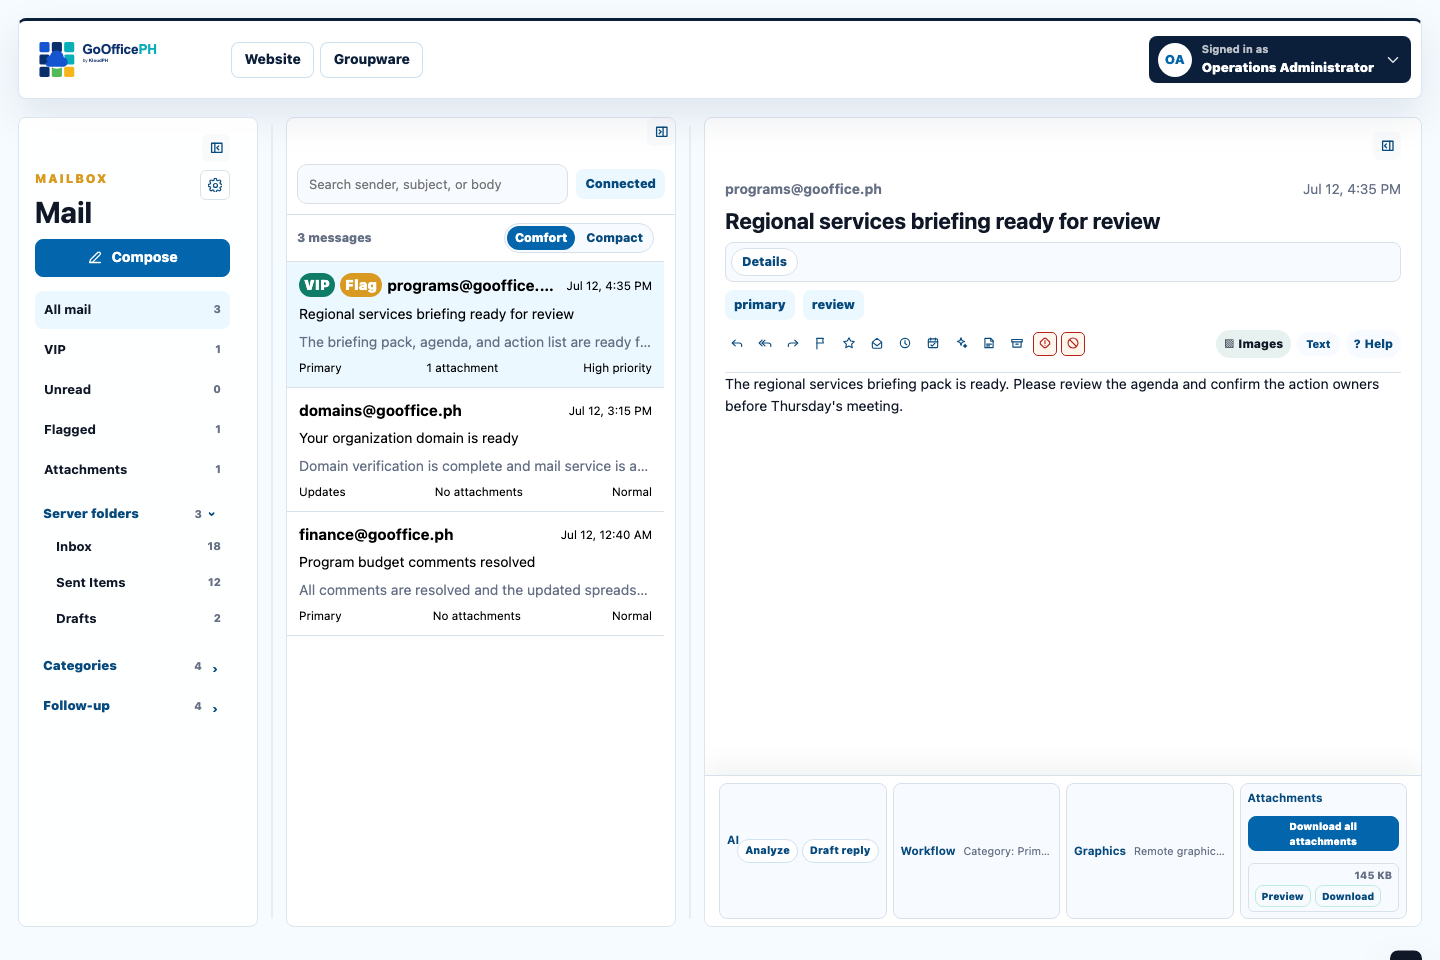Snooze the message with the clock icon
The image size is (1440, 960).
coord(905,344)
